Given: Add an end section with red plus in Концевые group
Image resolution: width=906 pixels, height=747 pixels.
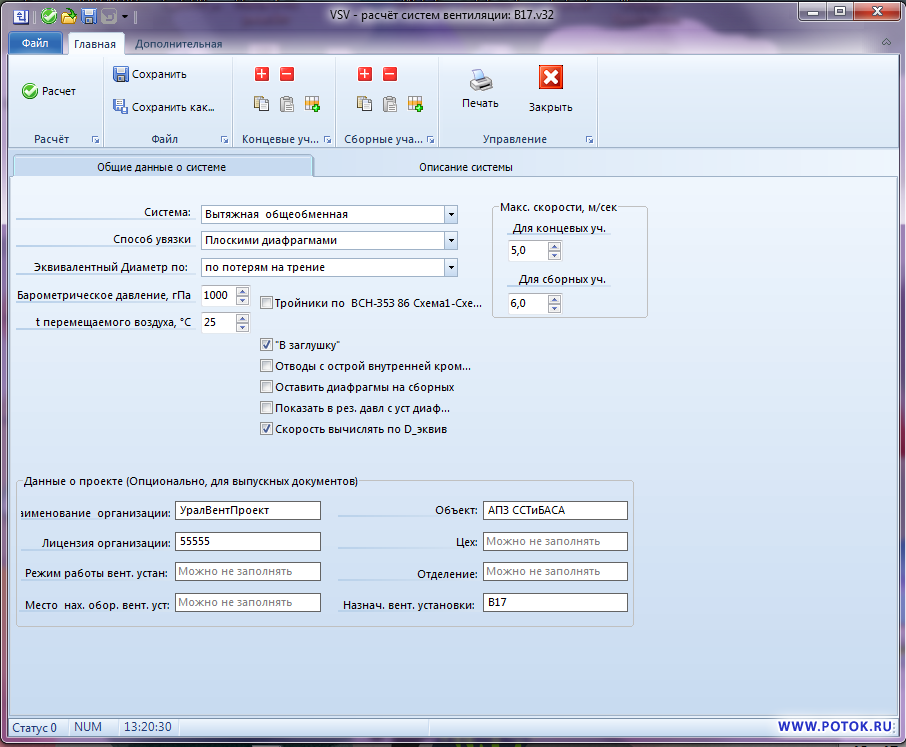Looking at the screenshot, I should tap(262, 74).
